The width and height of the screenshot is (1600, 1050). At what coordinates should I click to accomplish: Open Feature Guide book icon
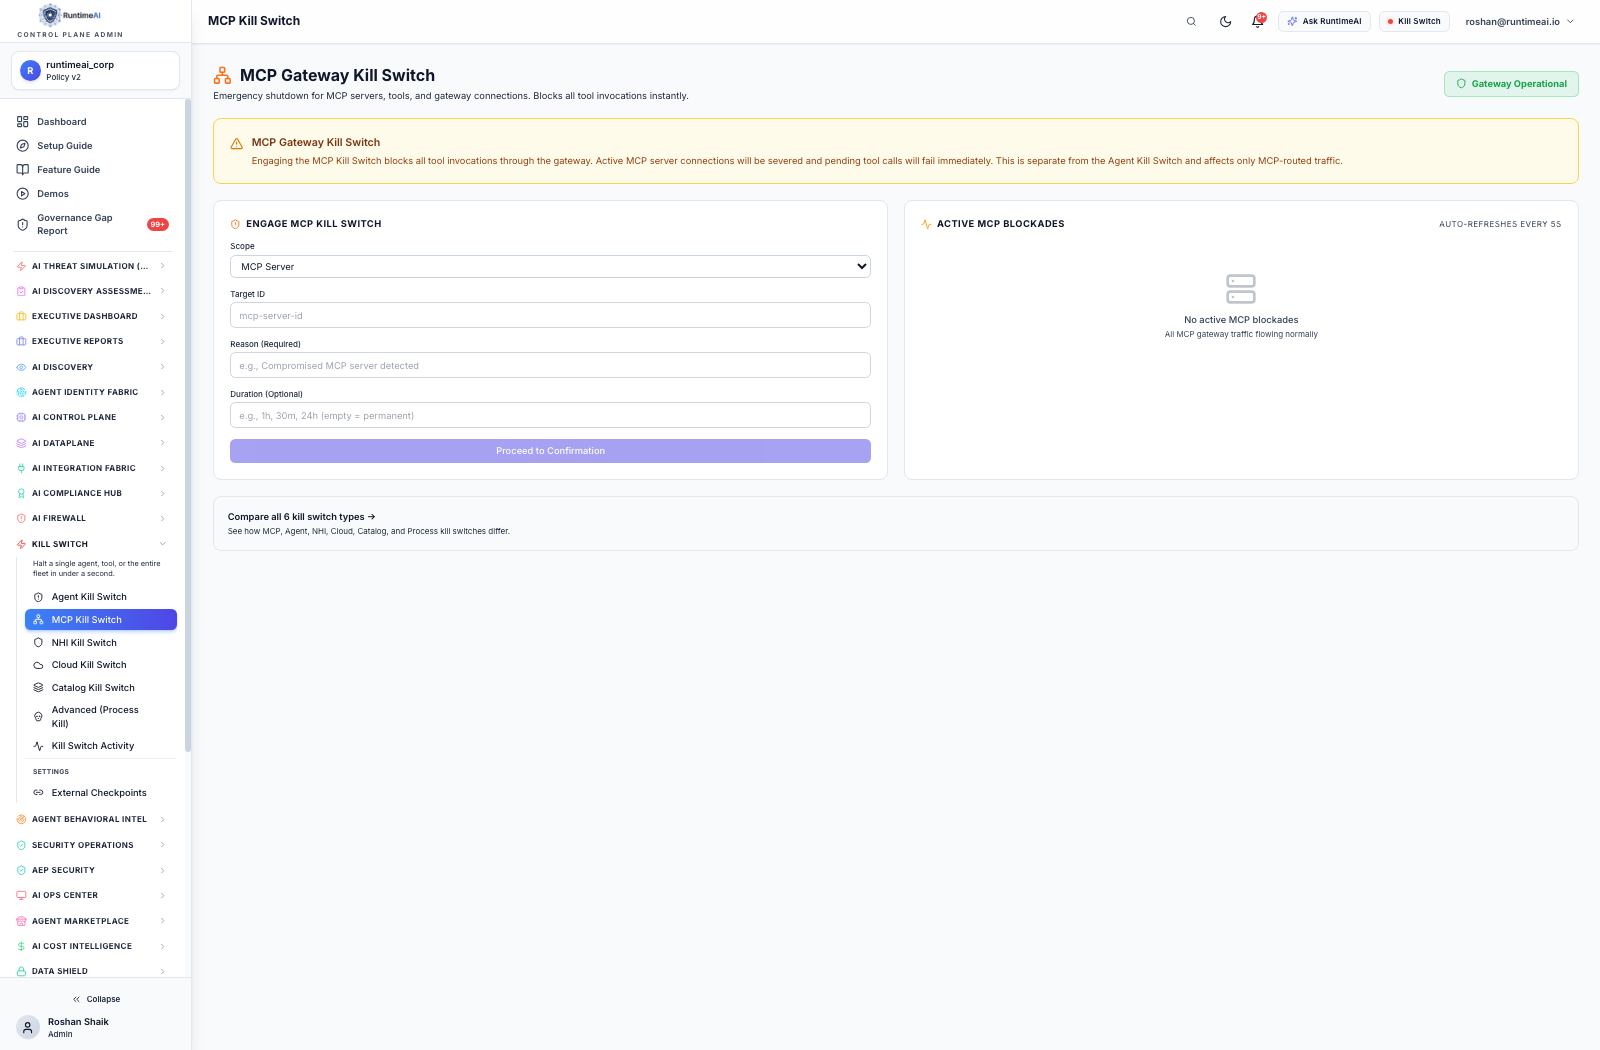pyautogui.click(x=22, y=170)
